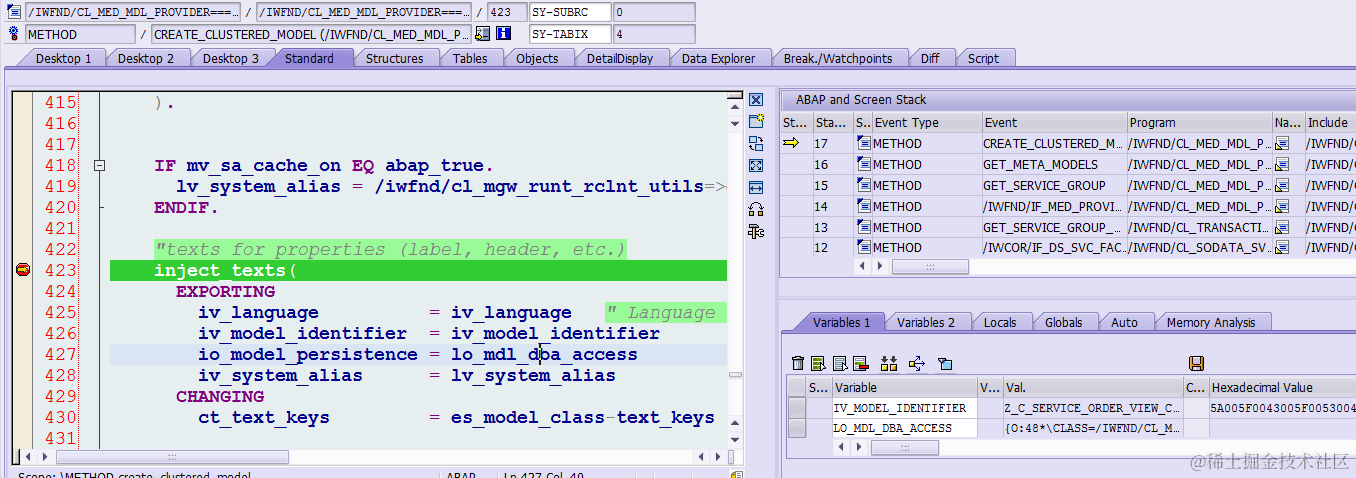1356x478 pixels.
Task: Close tool using X icon beside editor
Action: [756, 100]
